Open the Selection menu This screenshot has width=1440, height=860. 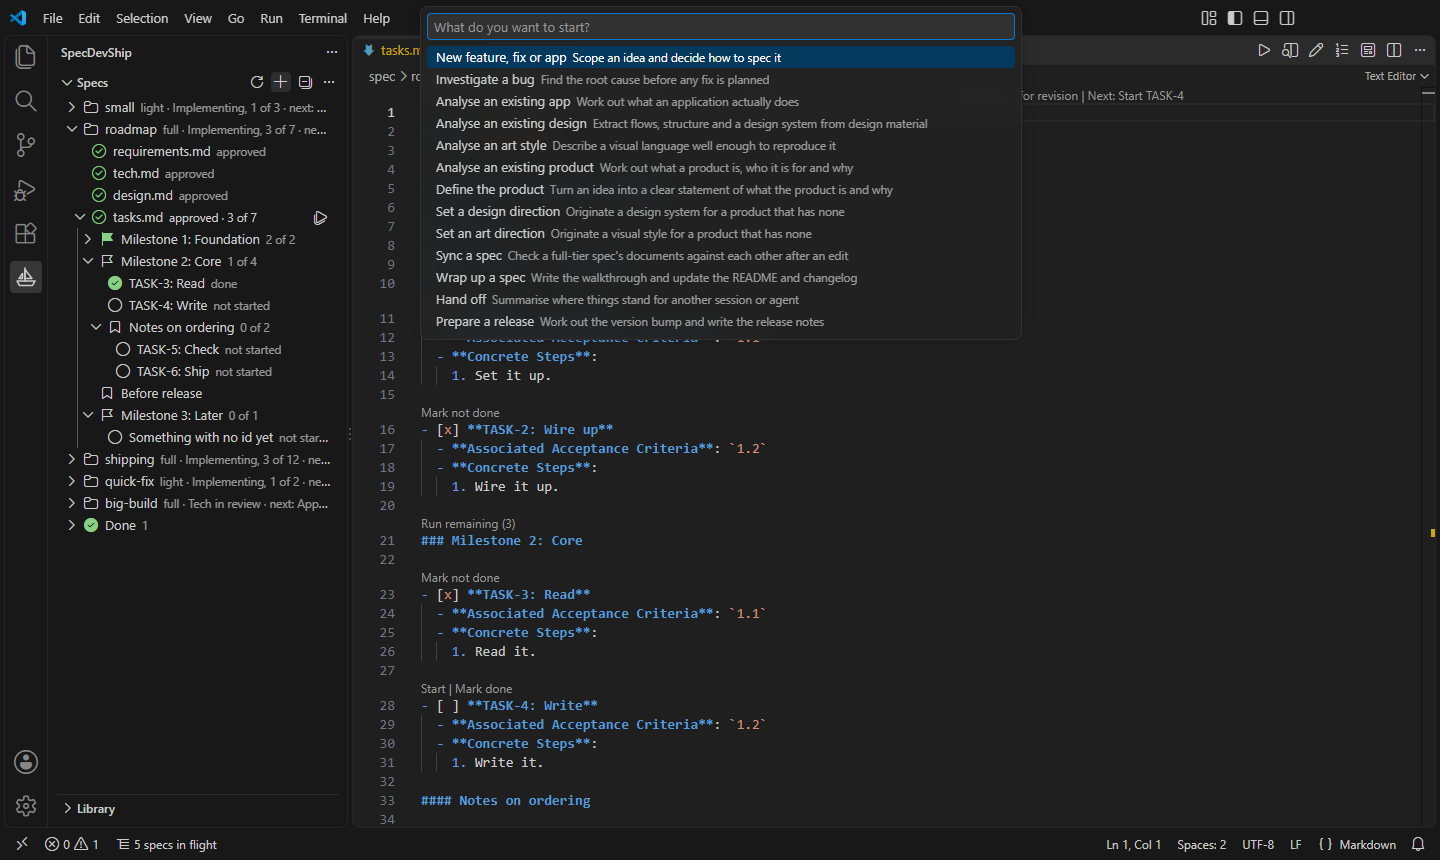pyautogui.click(x=142, y=18)
